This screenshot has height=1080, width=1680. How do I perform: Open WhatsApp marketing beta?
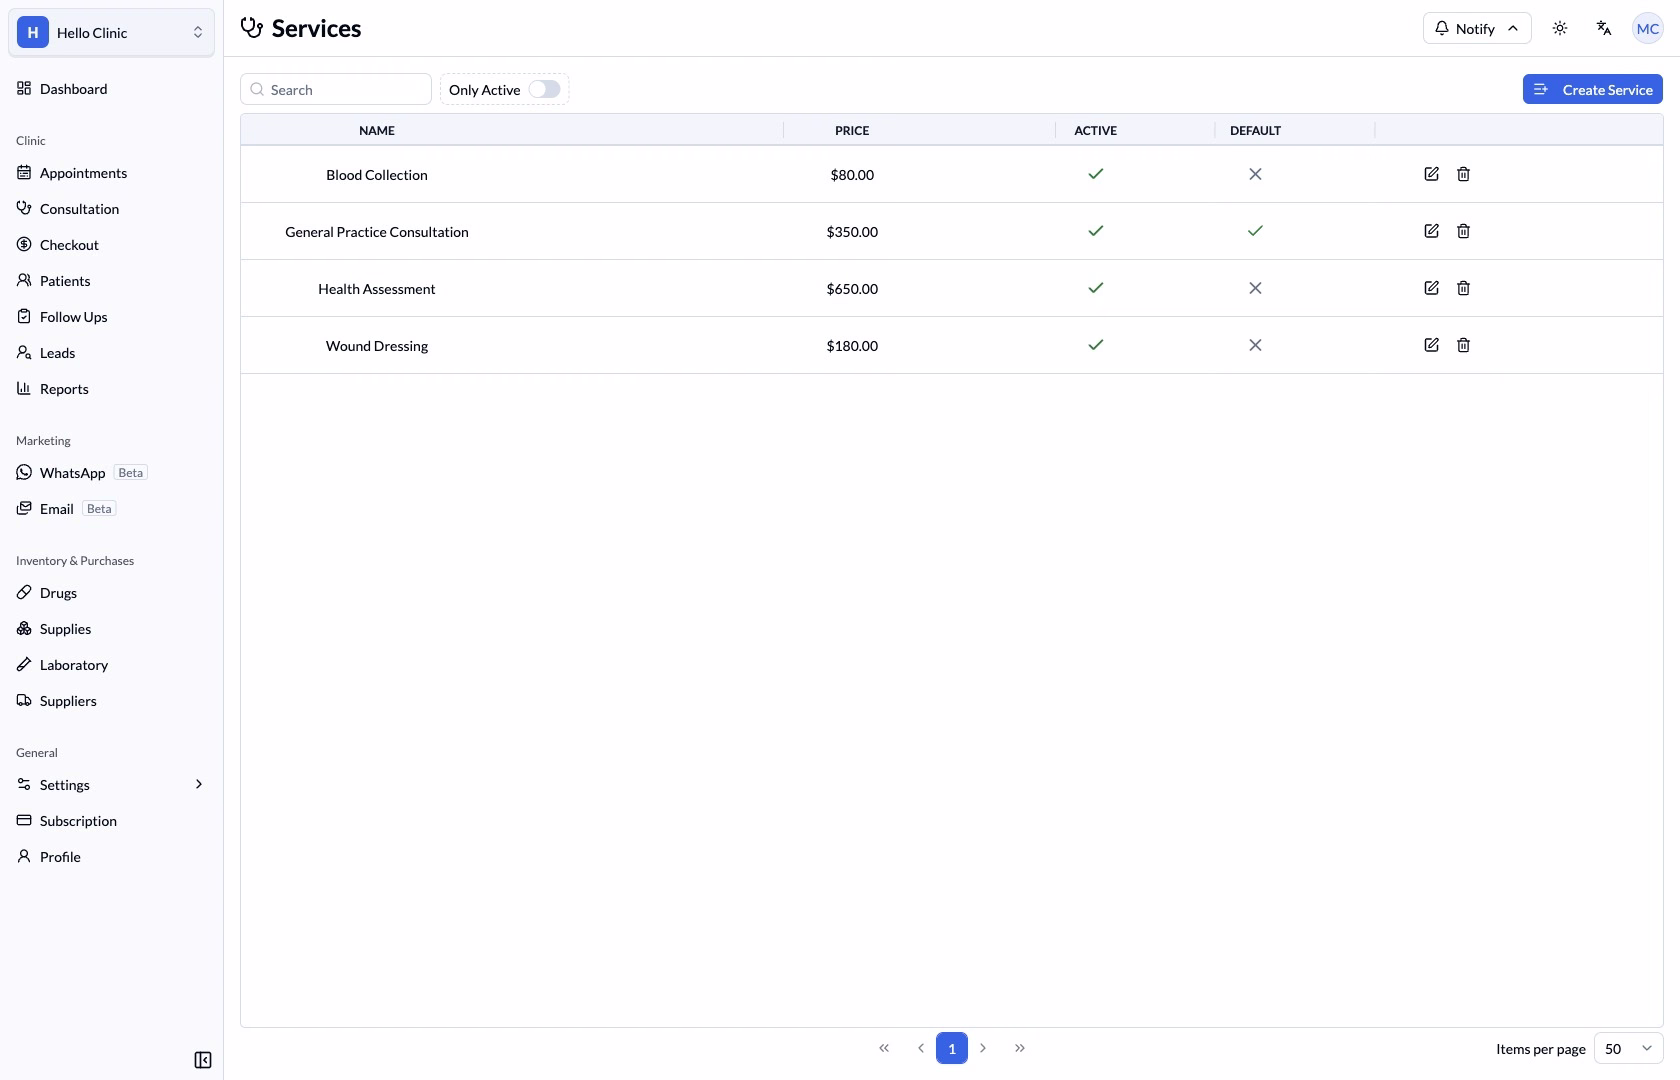point(111,473)
